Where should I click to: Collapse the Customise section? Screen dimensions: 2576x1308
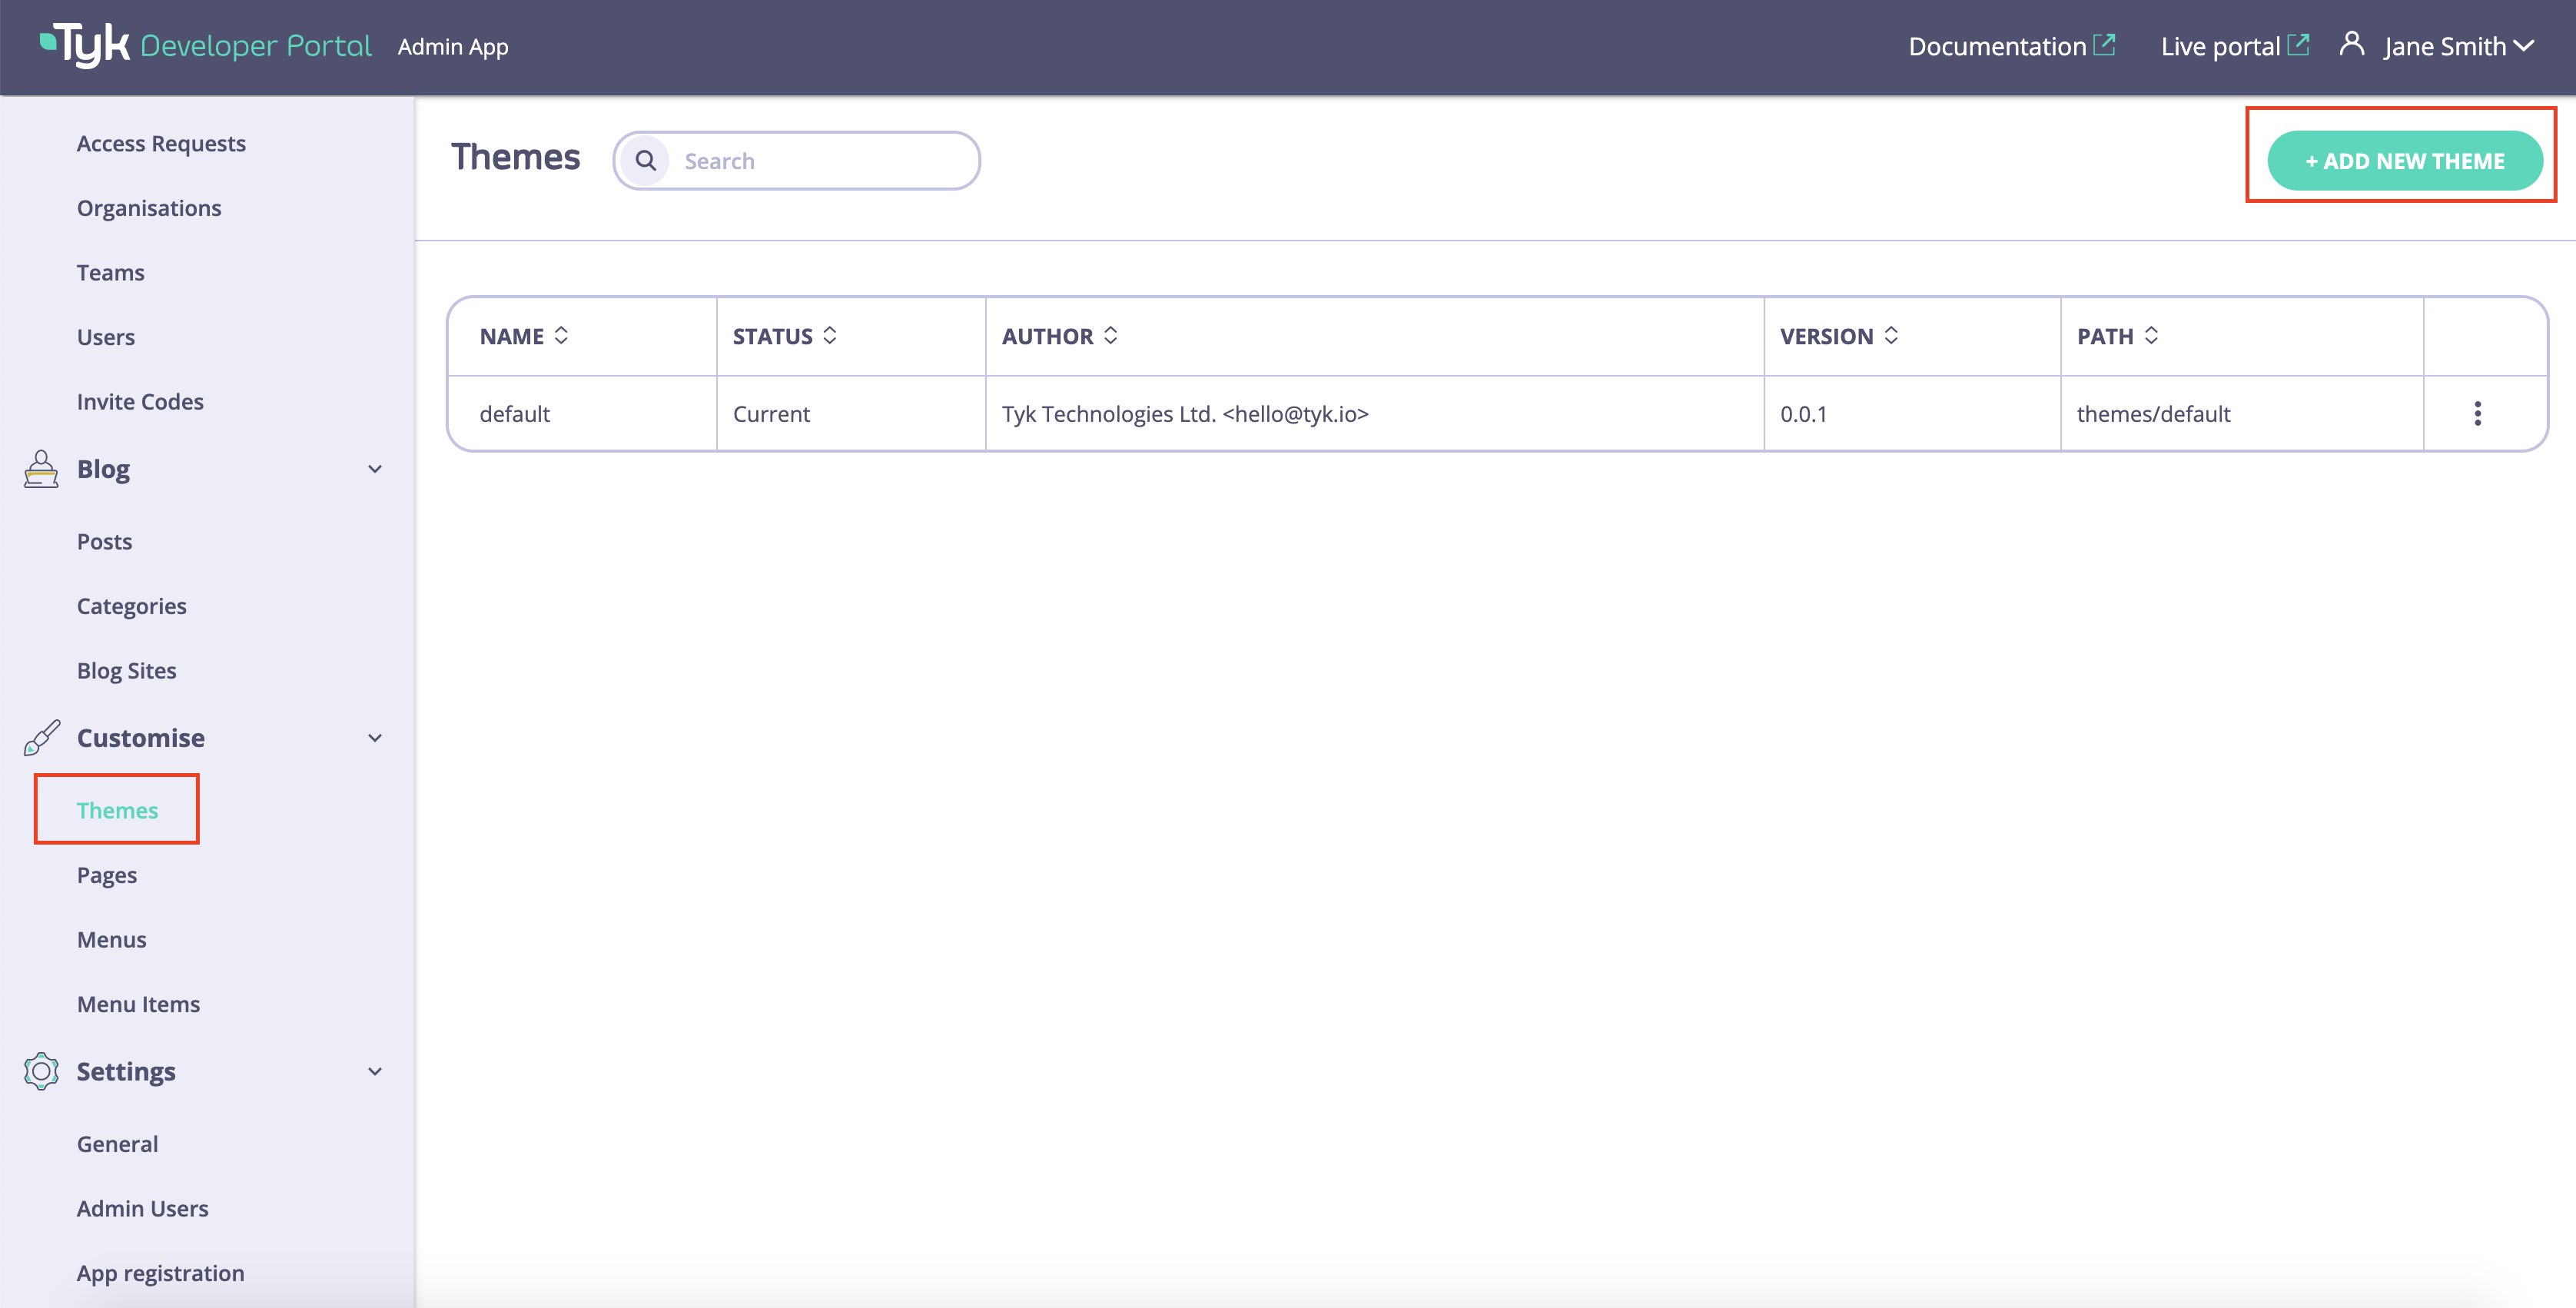point(375,738)
